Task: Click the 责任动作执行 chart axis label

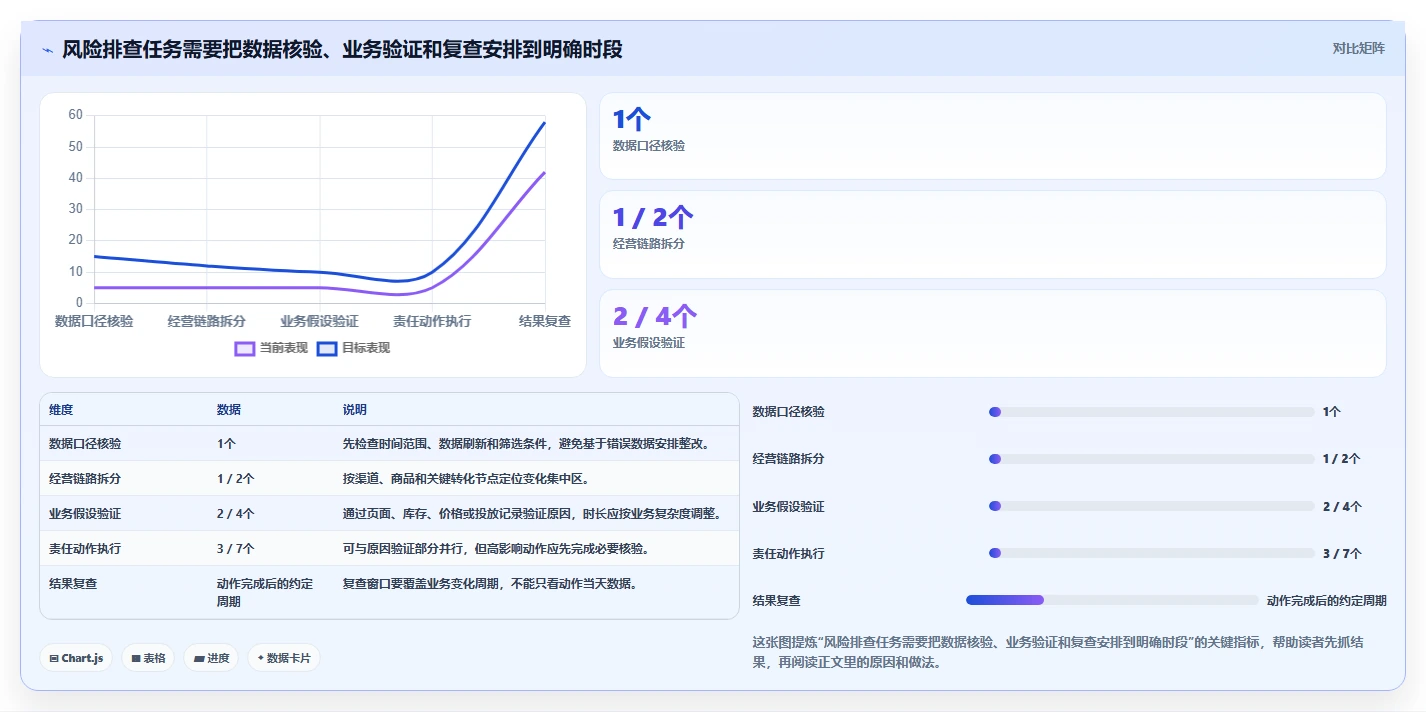Action: point(432,321)
